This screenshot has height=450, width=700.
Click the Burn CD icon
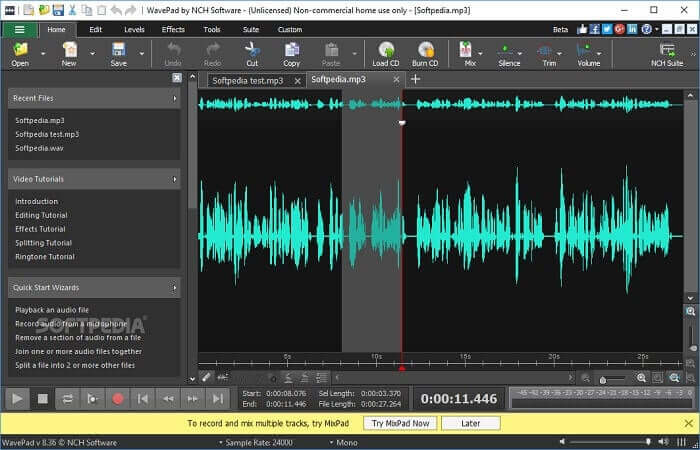point(425,50)
